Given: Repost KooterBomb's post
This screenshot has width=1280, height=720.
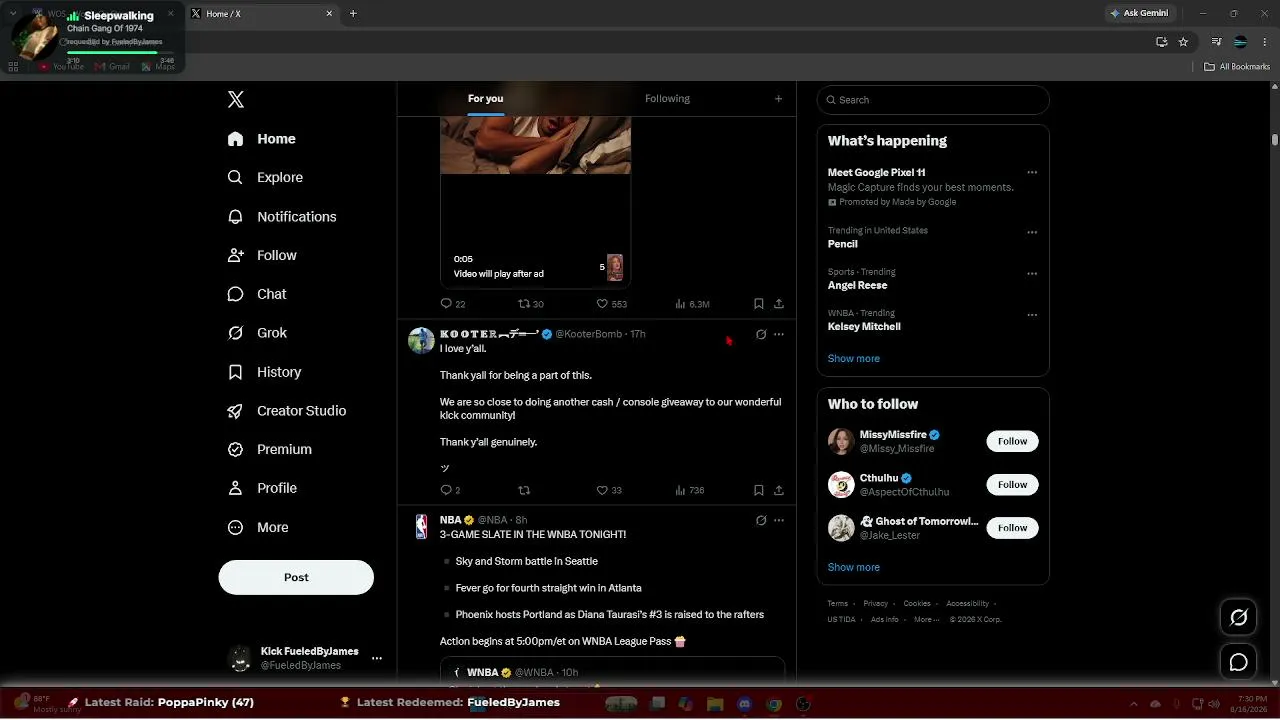Looking at the screenshot, I should pyautogui.click(x=524, y=490).
